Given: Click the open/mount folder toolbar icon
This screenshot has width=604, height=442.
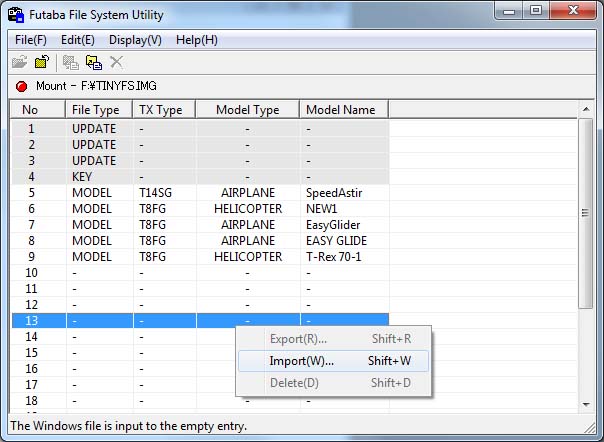Looking at the screenshot, I should 20,62.
